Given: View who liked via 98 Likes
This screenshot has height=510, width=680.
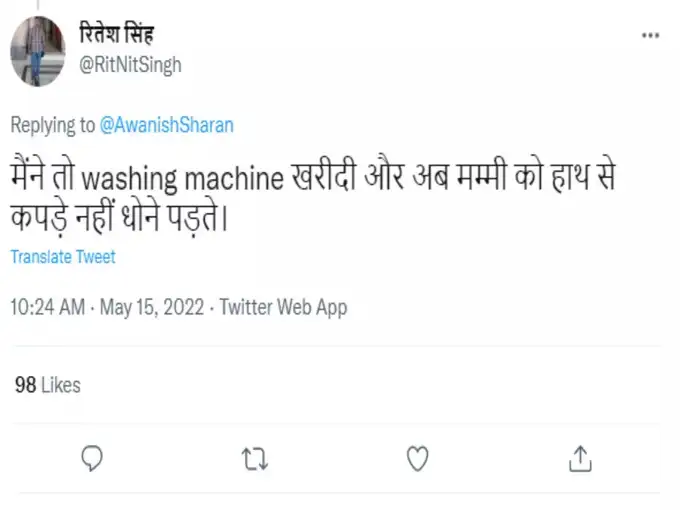Looking at the screenshot, I should coord(47,385).
